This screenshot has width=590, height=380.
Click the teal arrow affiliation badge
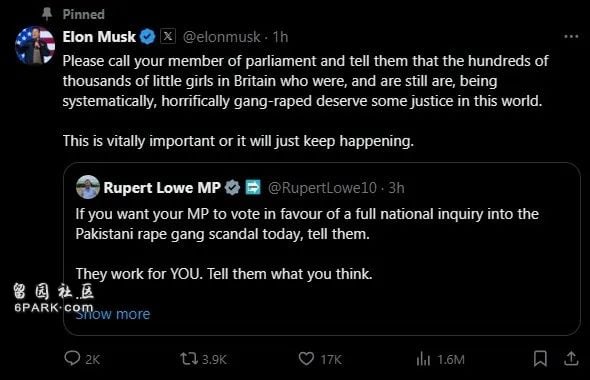[x=253, y=187]
